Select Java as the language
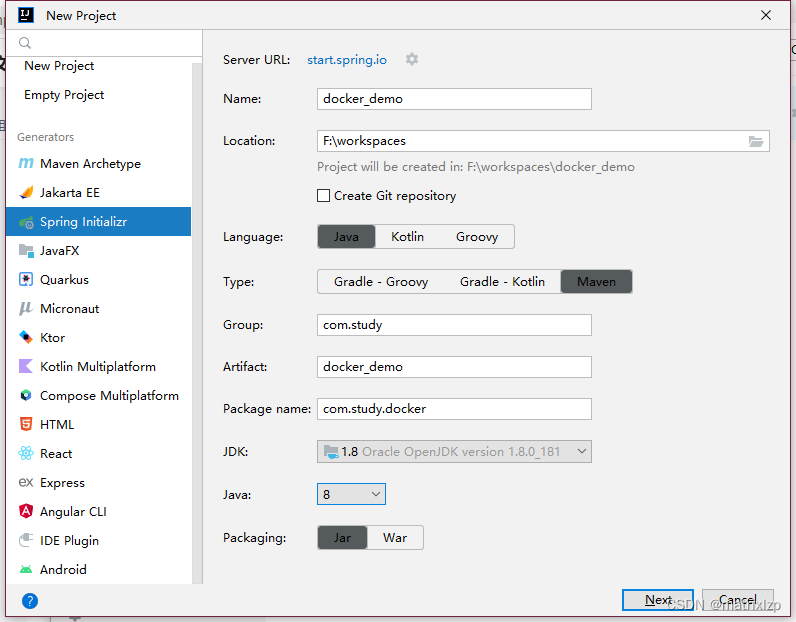 coord(346,237)
